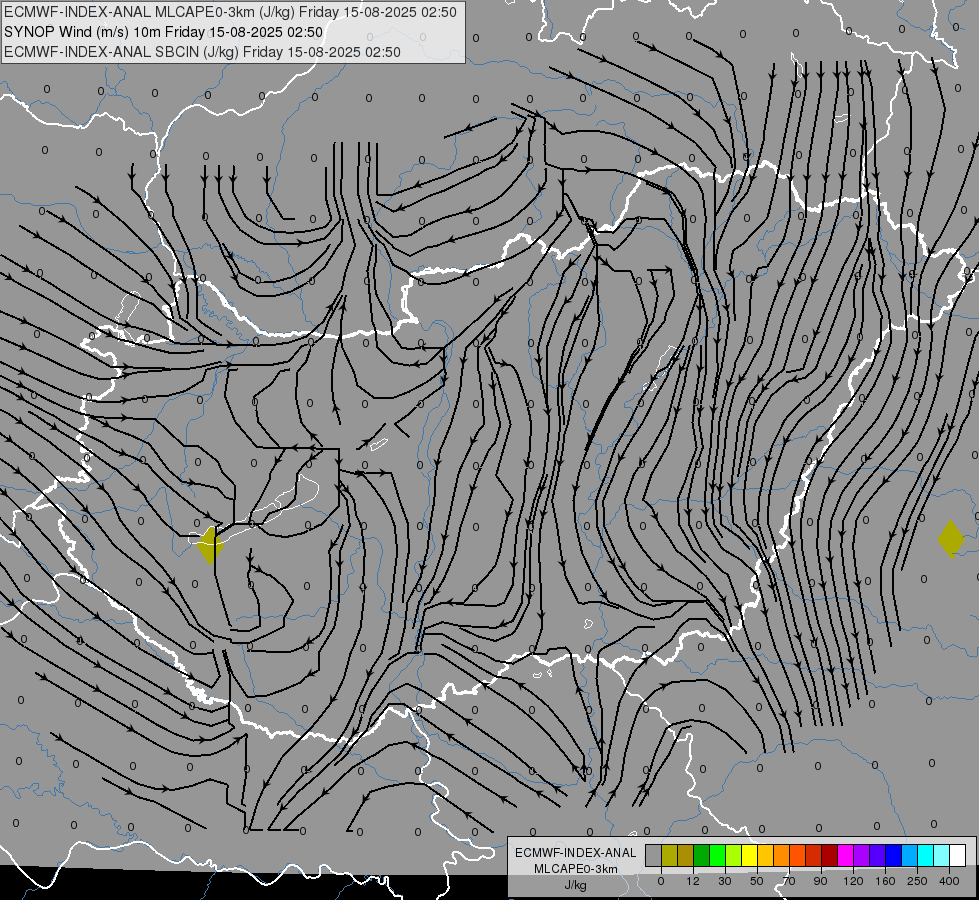Click the grey swatch in the MLCAPE legend
This screenshot has height=900, width=979.
654,855
